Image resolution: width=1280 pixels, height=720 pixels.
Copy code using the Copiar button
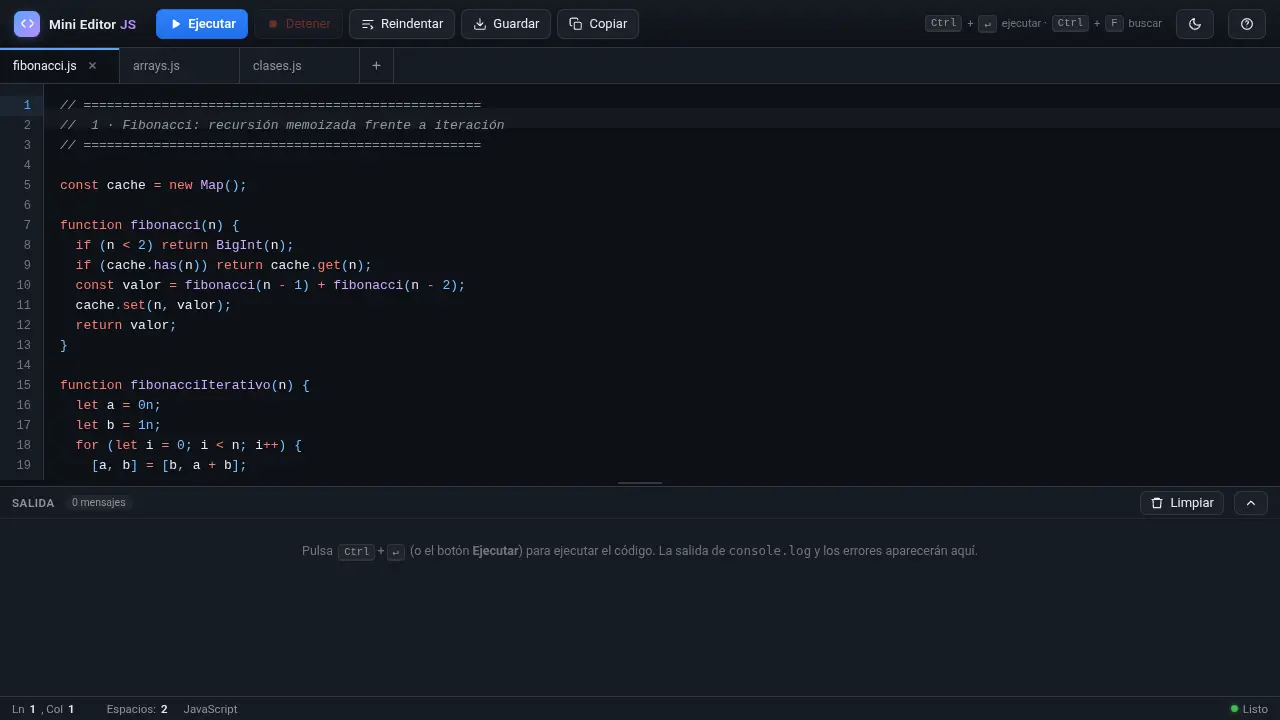pyautogui.click(x=598, y=24)
